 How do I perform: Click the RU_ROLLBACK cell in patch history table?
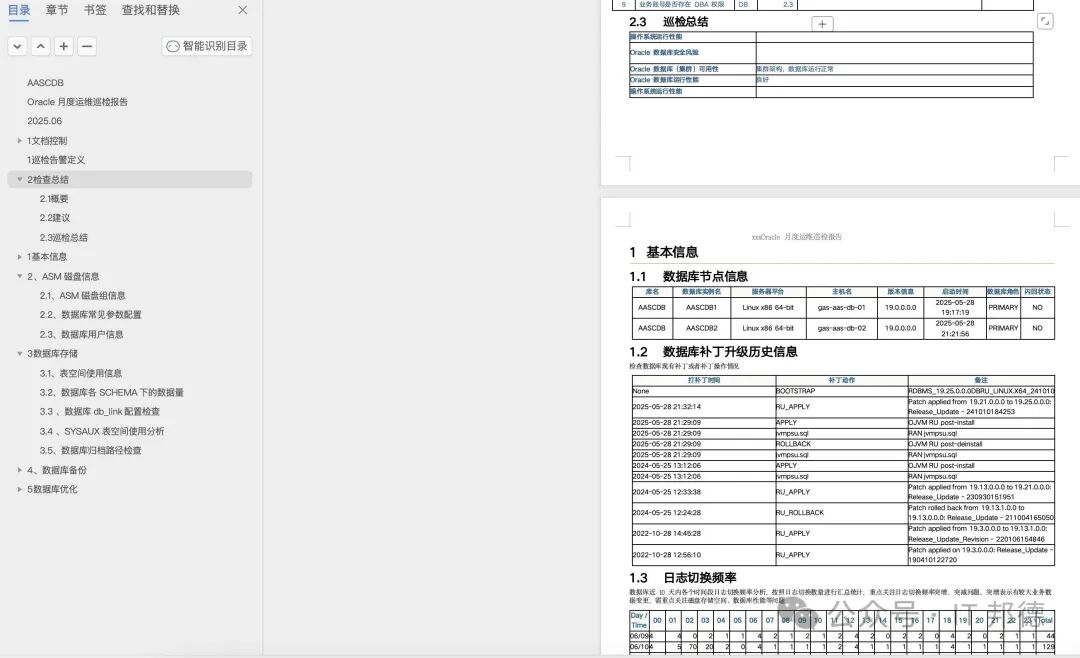[x=842, y=513]
